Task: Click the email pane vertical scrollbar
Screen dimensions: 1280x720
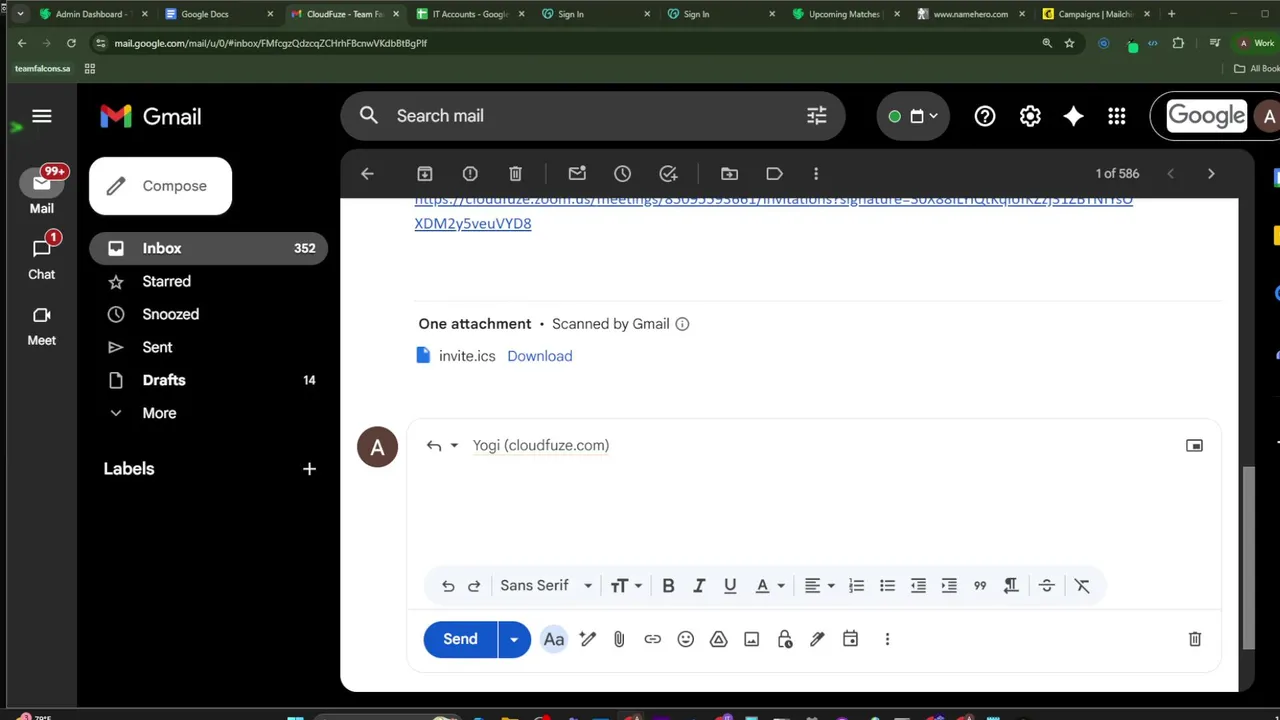Action: [1247, 558]
